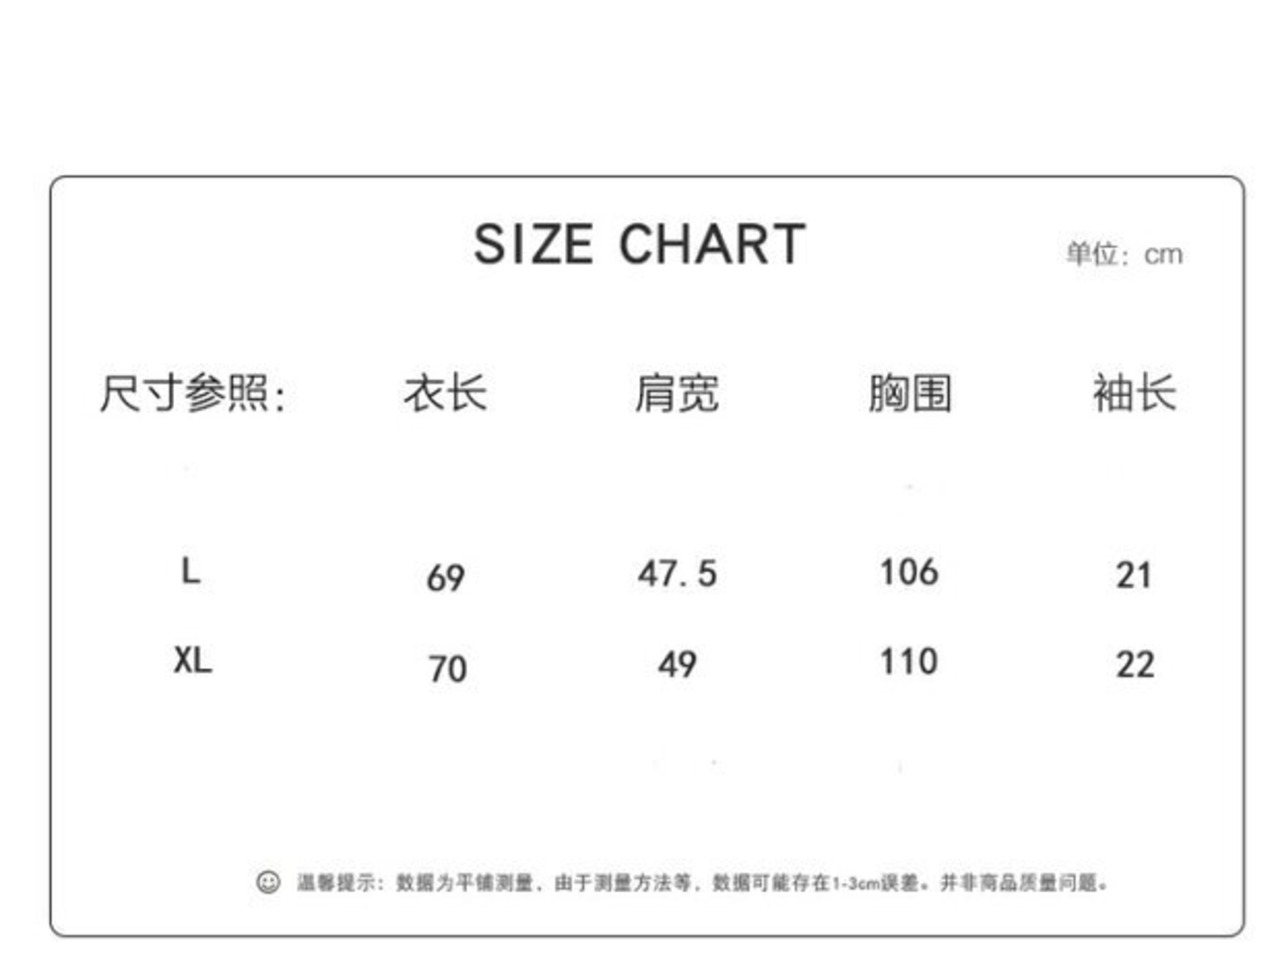Click the 69 length value for L
This screenshot has width=1280, height=966.
point(446,577)
